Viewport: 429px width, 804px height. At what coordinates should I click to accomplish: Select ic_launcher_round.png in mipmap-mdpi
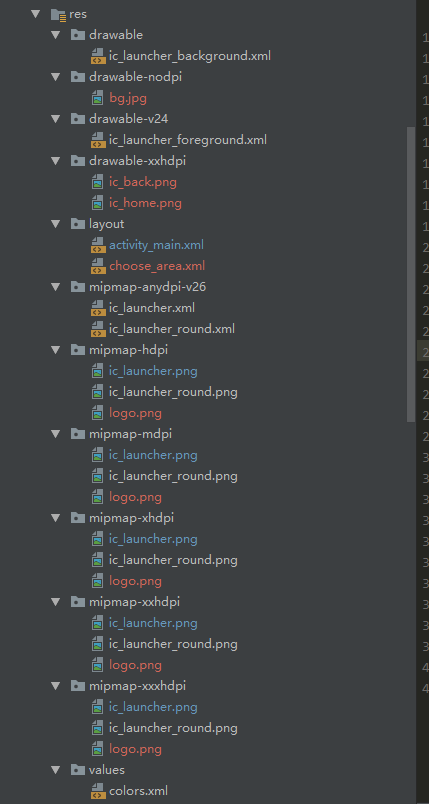(x=173, y=476)
